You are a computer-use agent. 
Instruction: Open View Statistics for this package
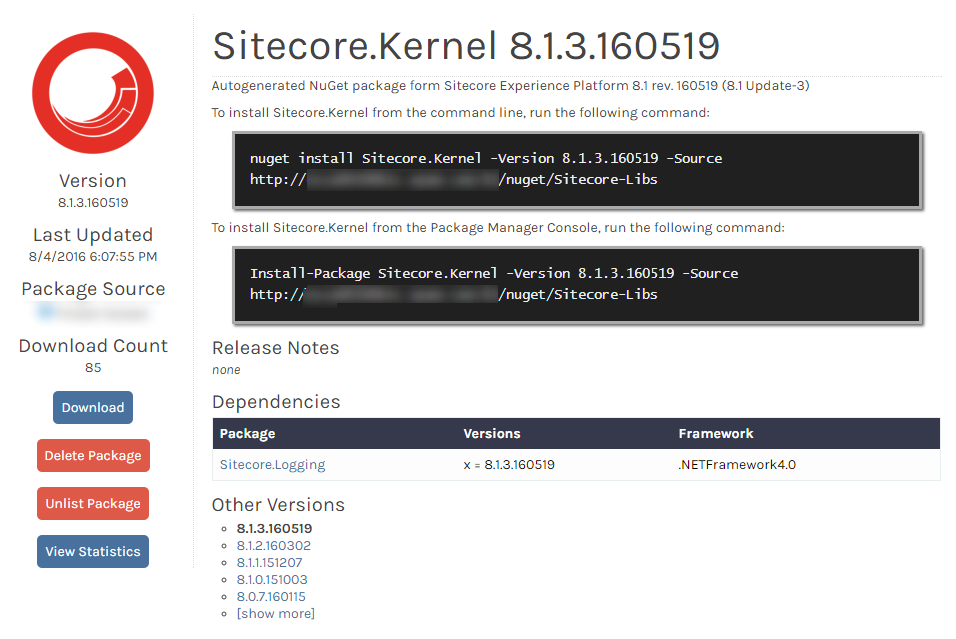pos(92,551)
